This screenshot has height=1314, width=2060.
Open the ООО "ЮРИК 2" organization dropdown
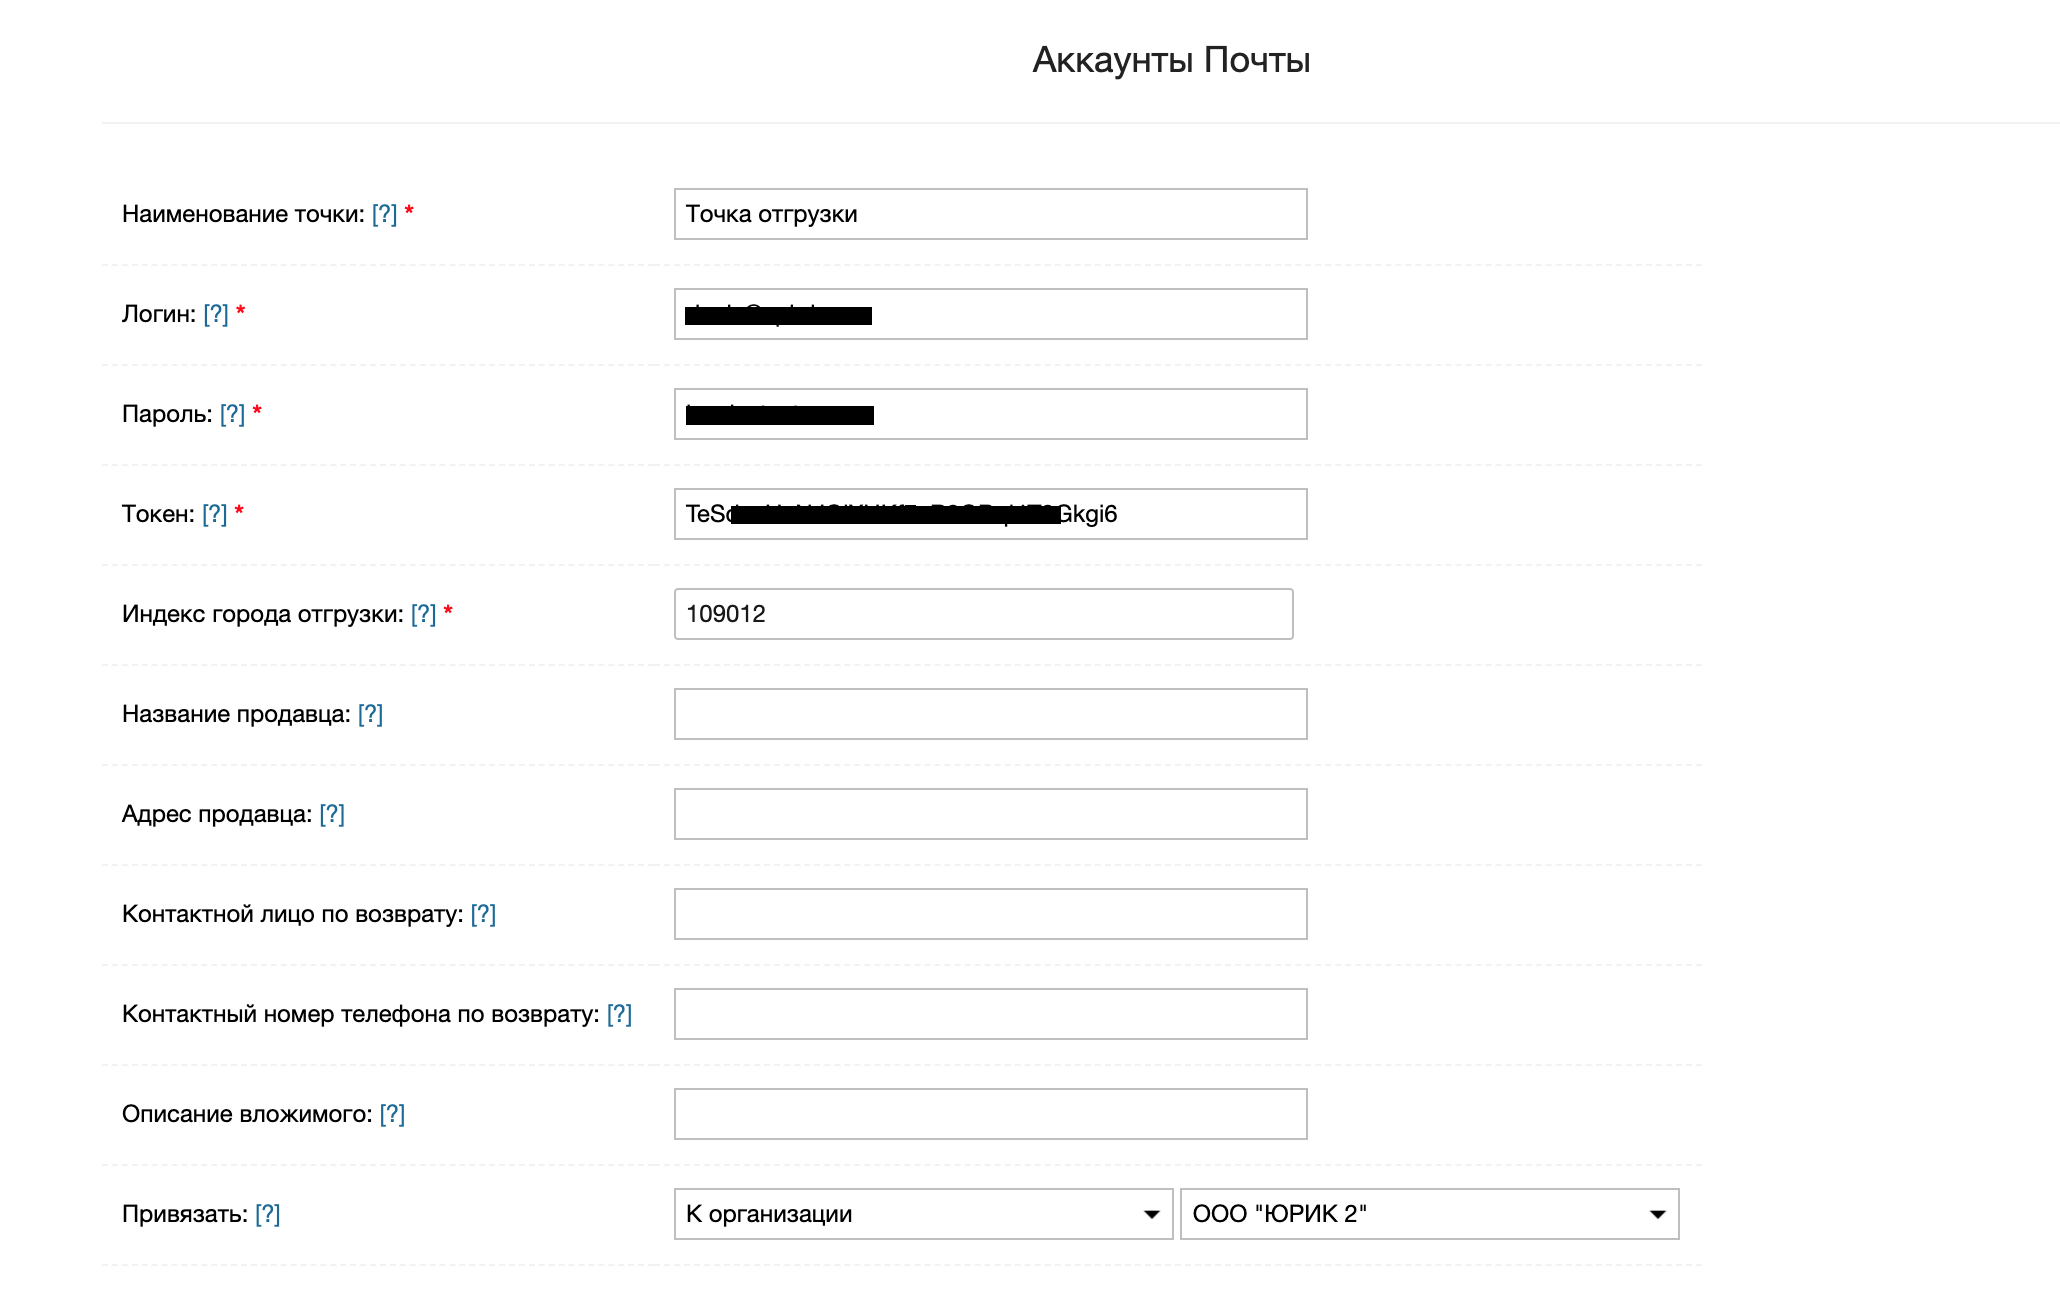1428,1214
